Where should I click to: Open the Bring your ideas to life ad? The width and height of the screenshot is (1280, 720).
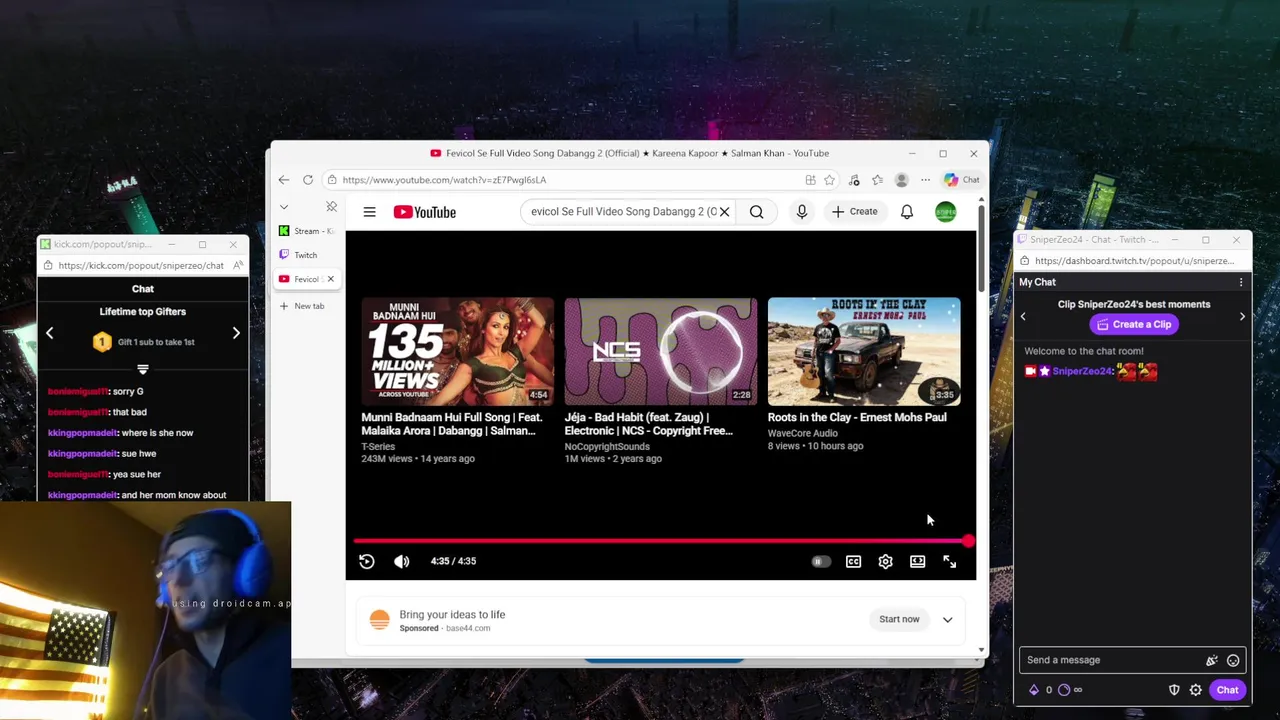[x=452, y=615]
